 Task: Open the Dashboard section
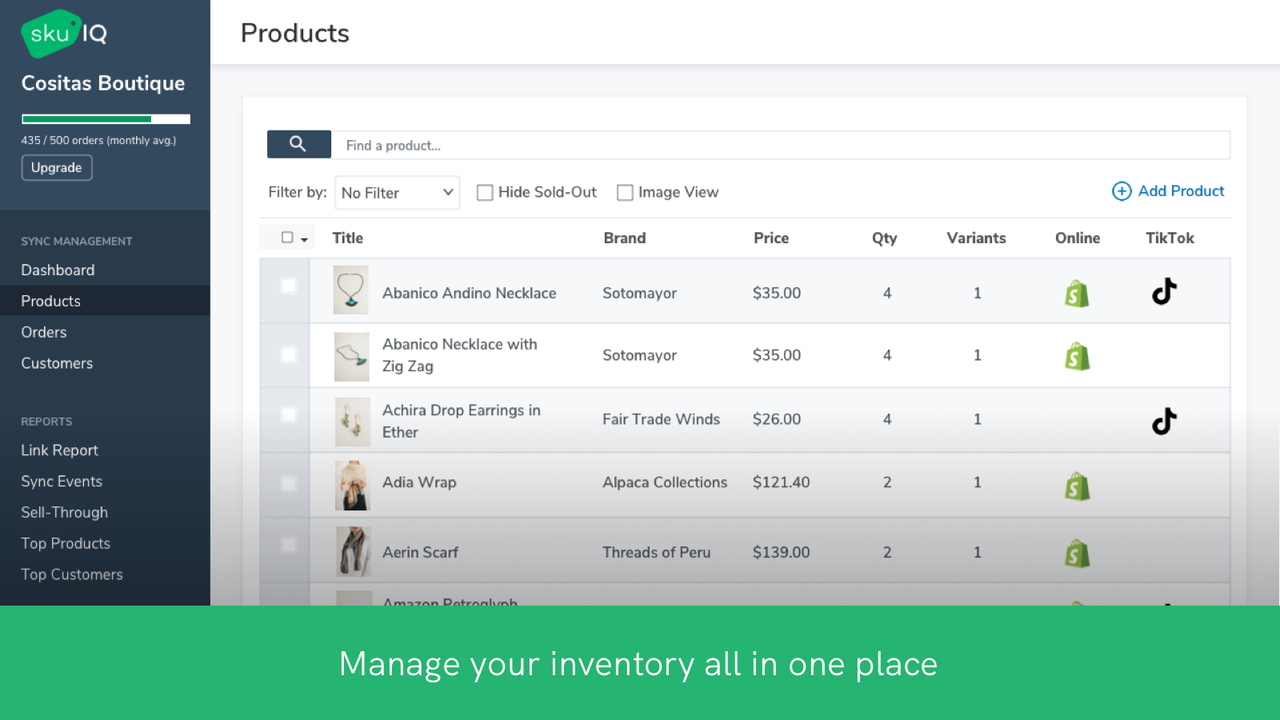(x=57, y=269)
